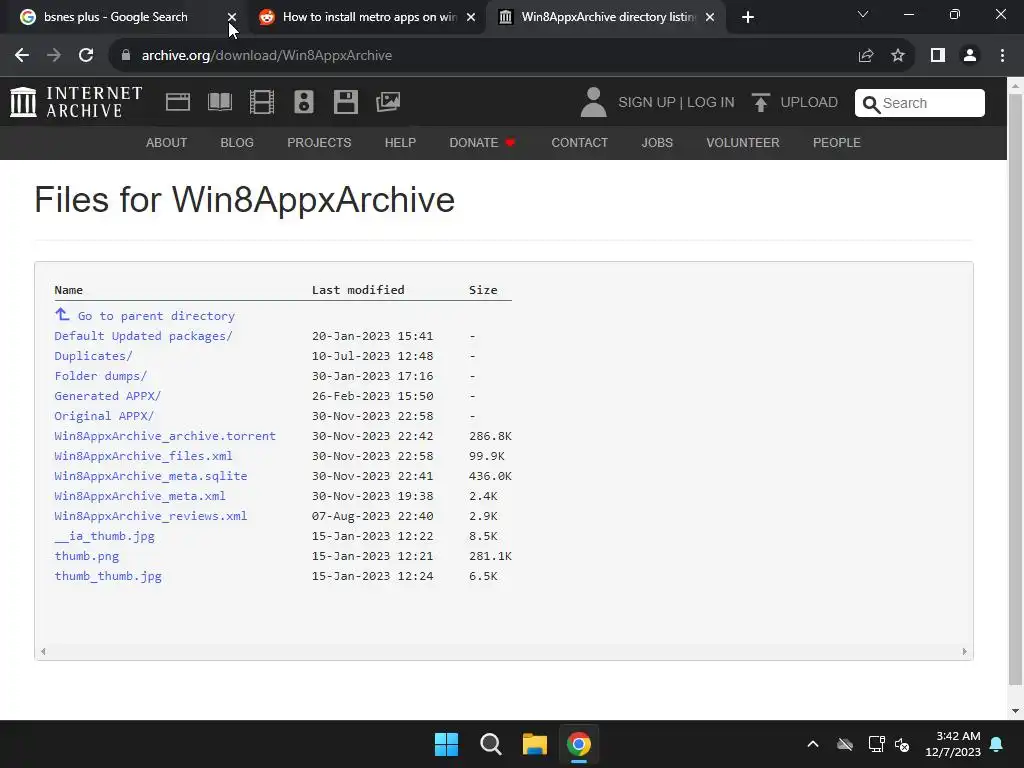Switch to the How to install metro apps tab
This screenshot has width=1024, height=768.
point(370,17)
